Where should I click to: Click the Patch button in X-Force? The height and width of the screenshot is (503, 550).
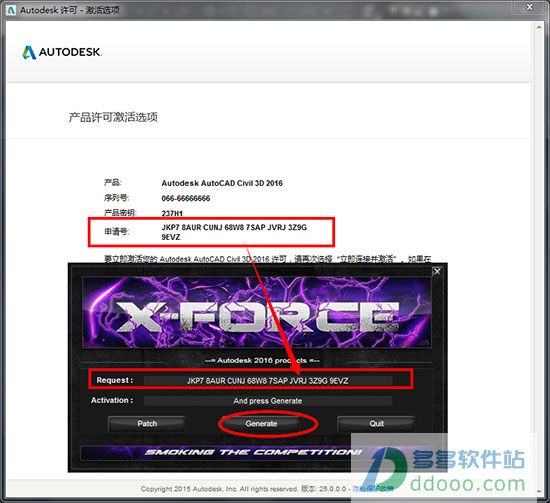[x=147, y=424]
